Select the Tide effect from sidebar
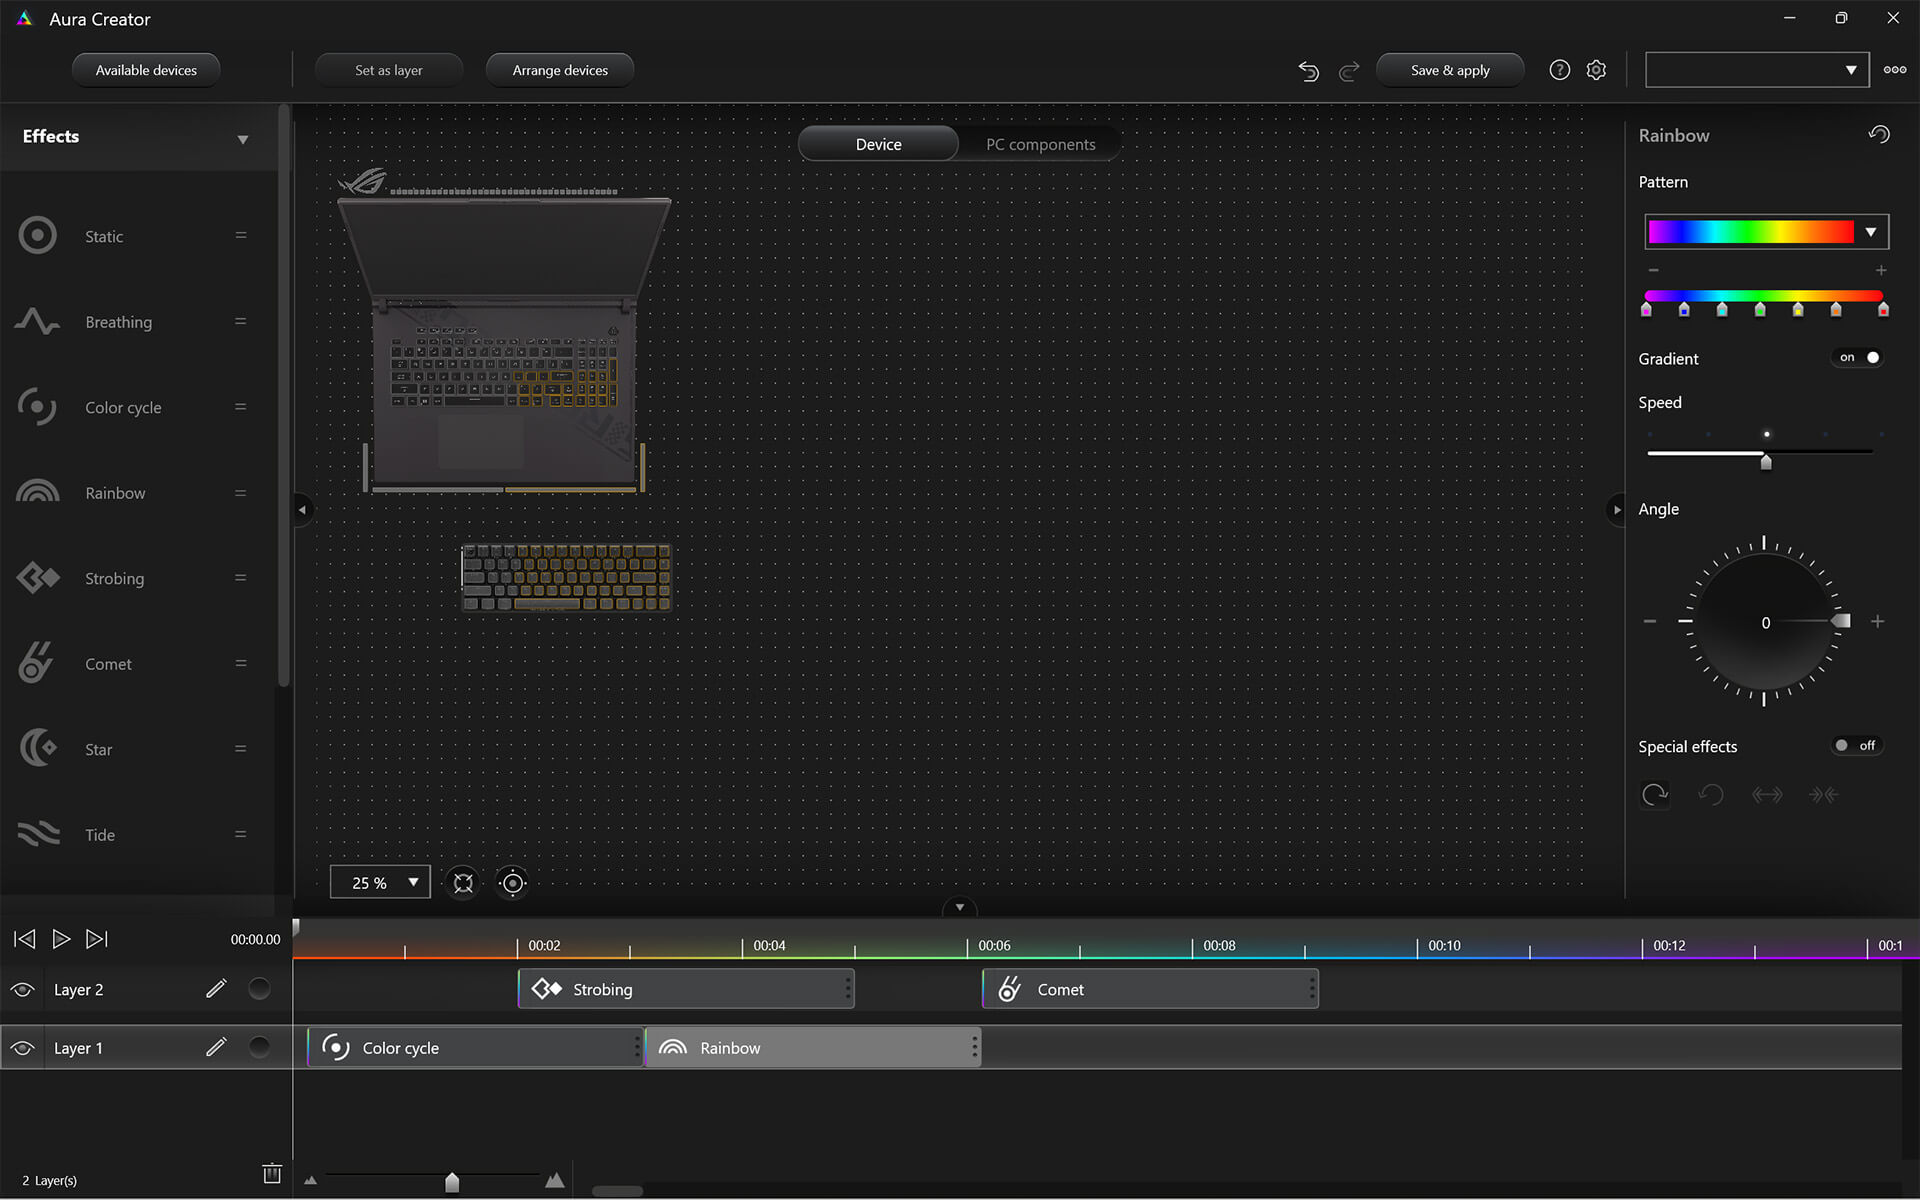 (x=98, y=834)
